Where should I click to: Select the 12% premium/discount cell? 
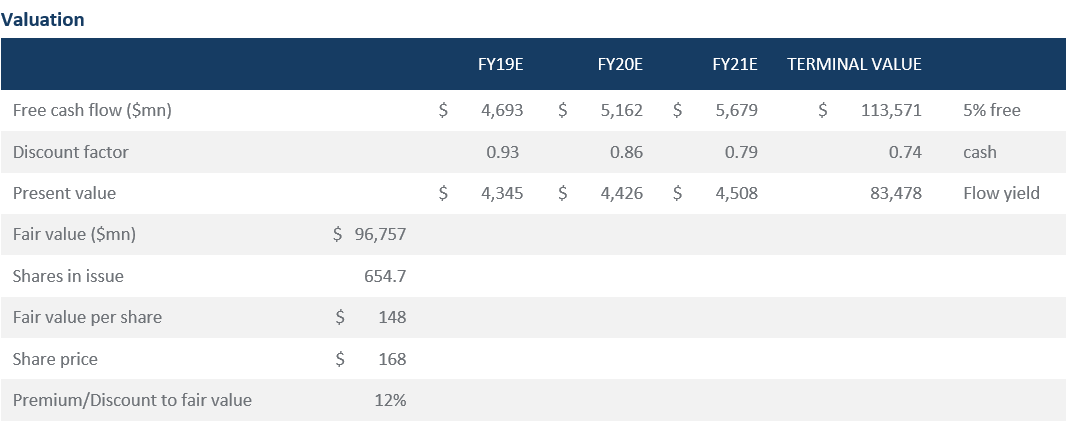point(389,401)
